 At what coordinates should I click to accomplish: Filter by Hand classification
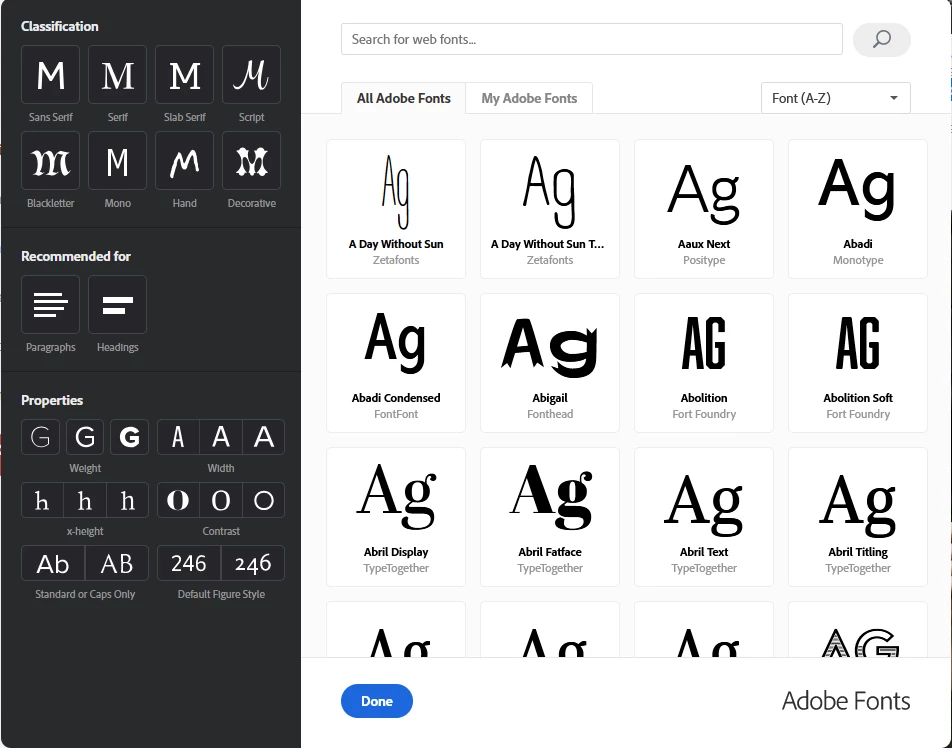coord(185,161)
